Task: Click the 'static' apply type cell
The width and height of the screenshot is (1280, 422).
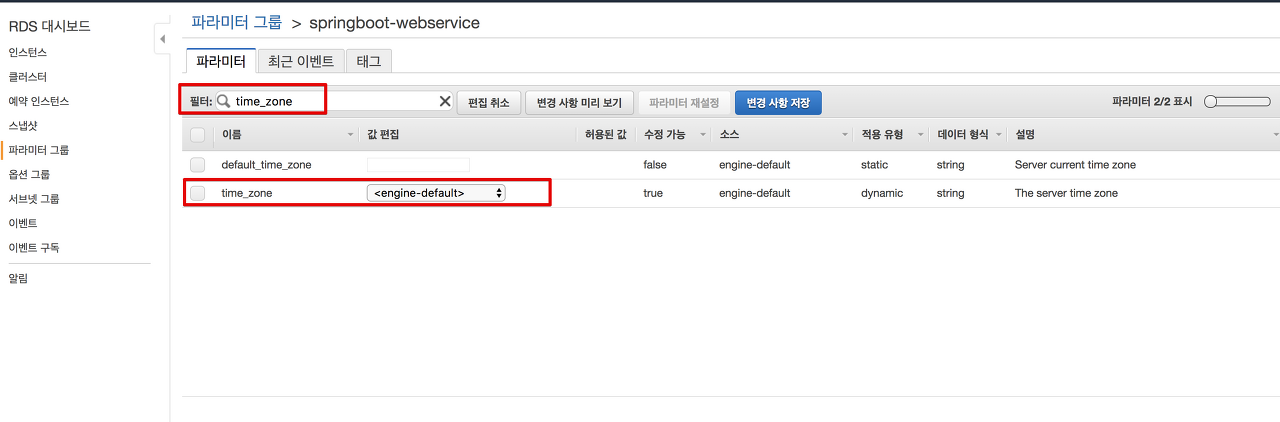Action: click(x=874, y=164)
